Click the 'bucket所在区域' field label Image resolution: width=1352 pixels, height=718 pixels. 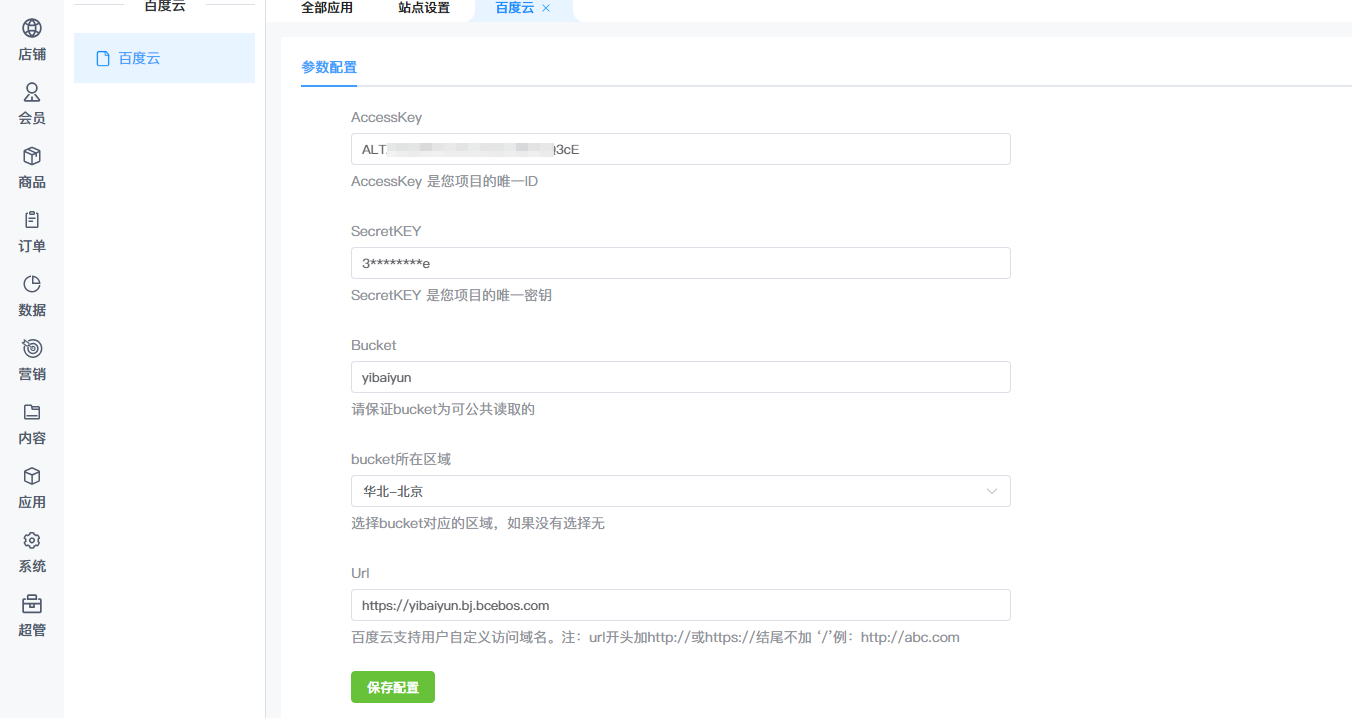(x=401, y=460)
